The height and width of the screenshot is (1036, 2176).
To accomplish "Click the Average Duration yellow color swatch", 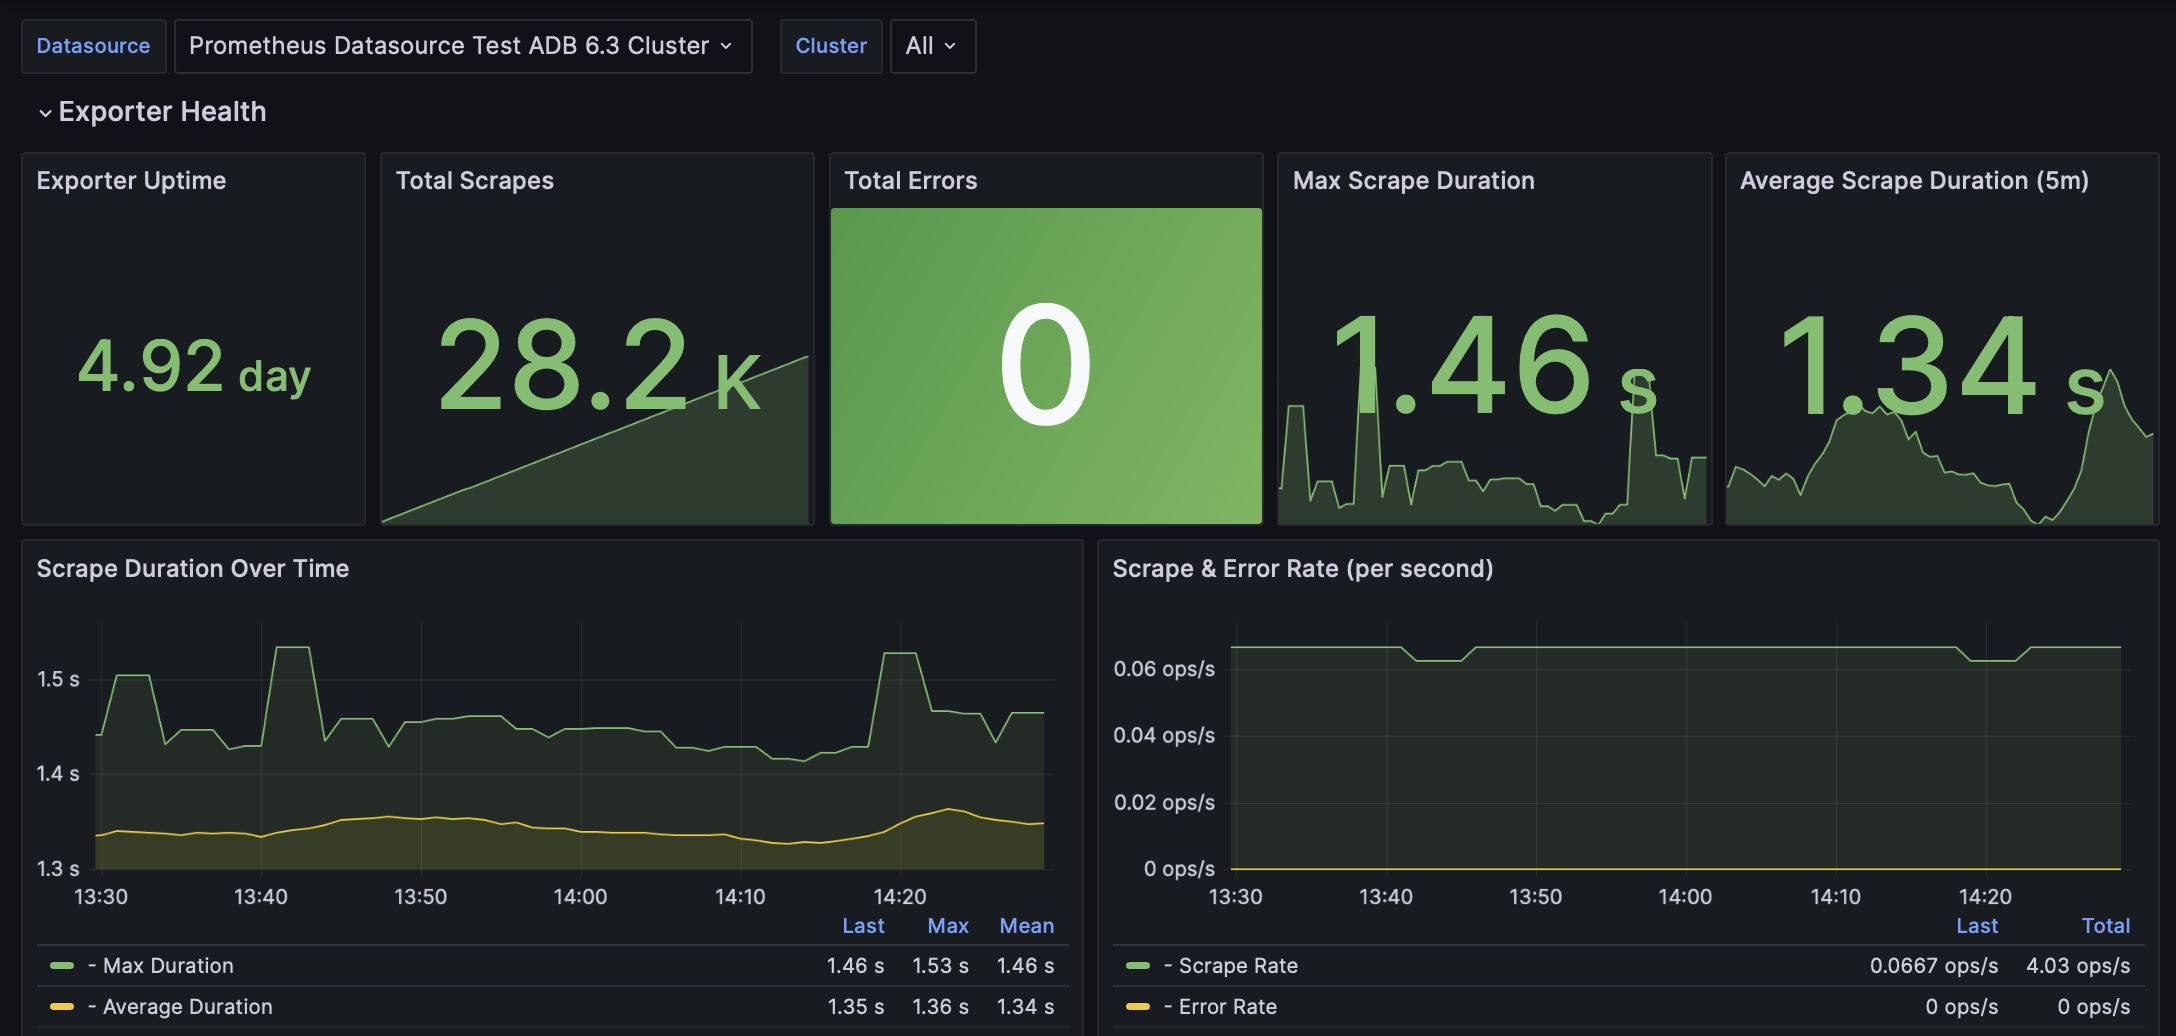I will [63, 1006].
